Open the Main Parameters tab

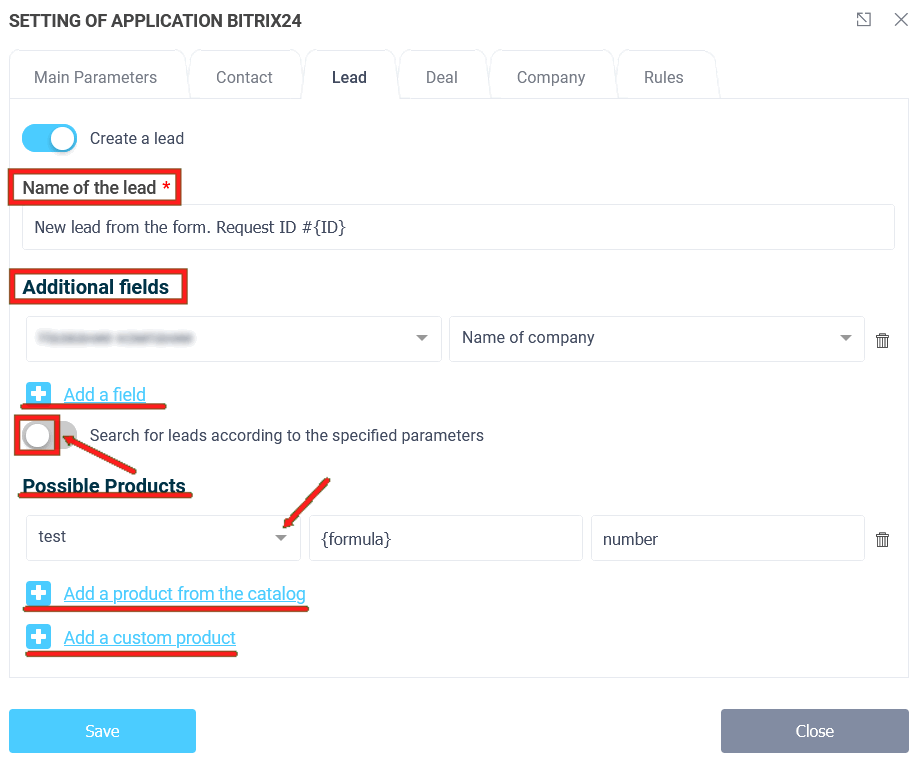(x=97, y=76)
